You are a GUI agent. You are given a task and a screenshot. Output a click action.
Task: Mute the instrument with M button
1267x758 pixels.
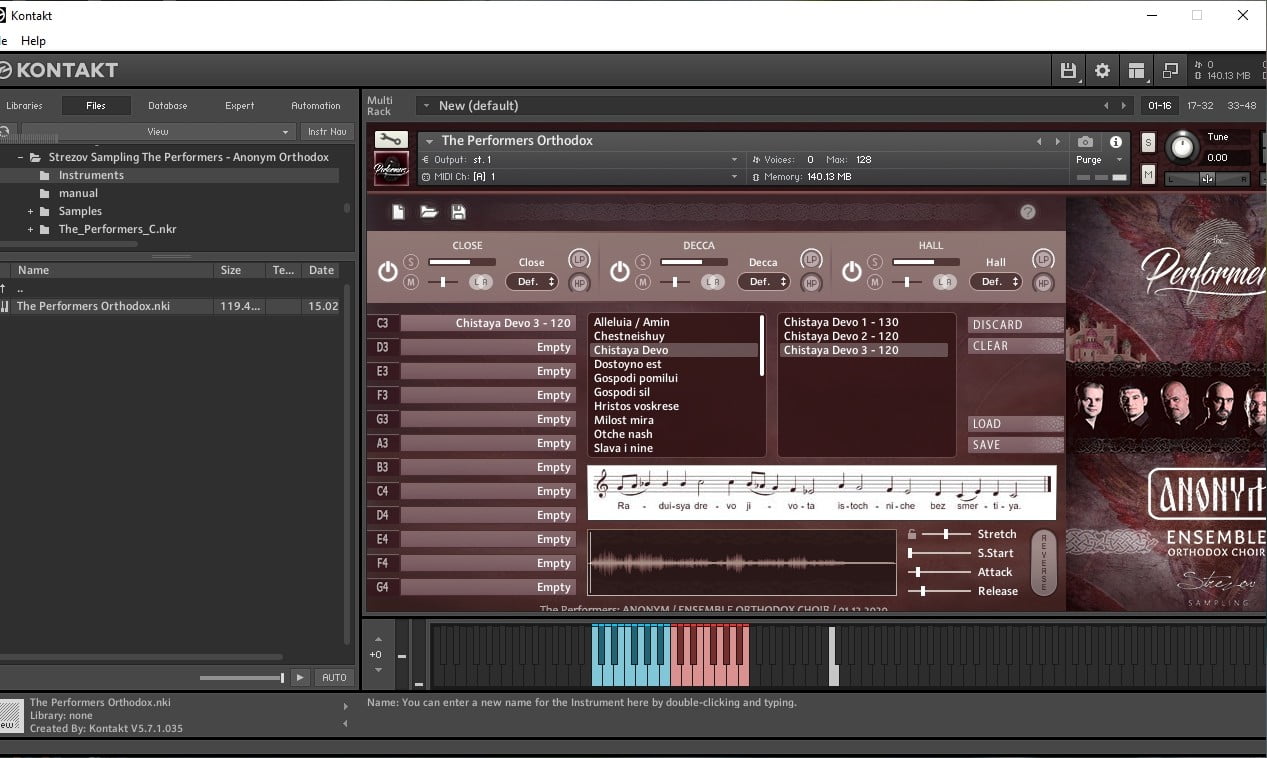pyautogui.click(x=1148, y=175)
